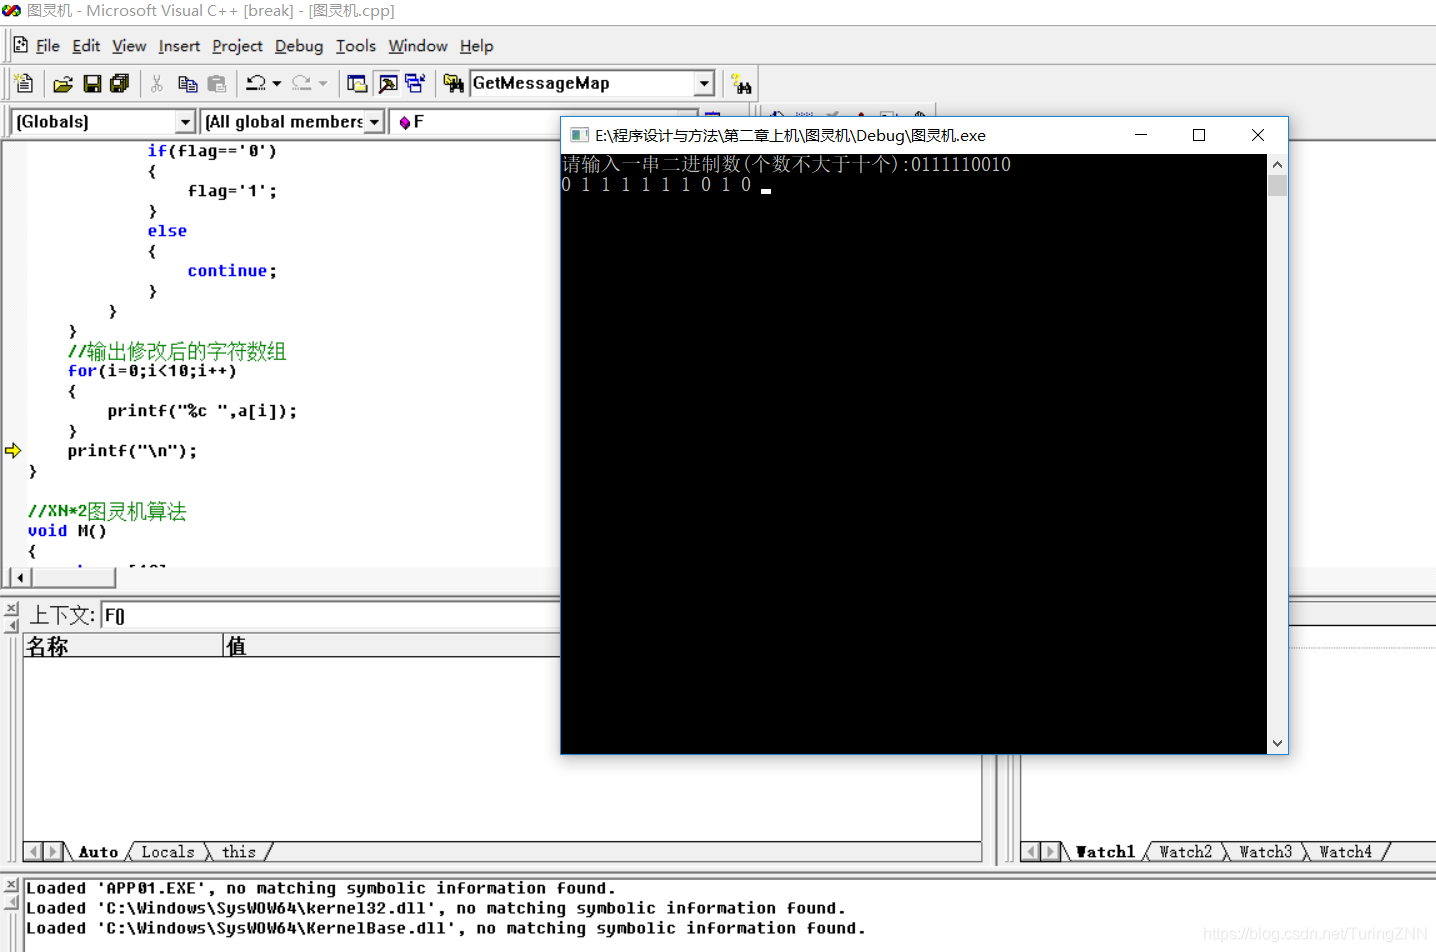Click the Search help binoculars icon
This screenshot has width=1436, height=952.
pos(741,84)
